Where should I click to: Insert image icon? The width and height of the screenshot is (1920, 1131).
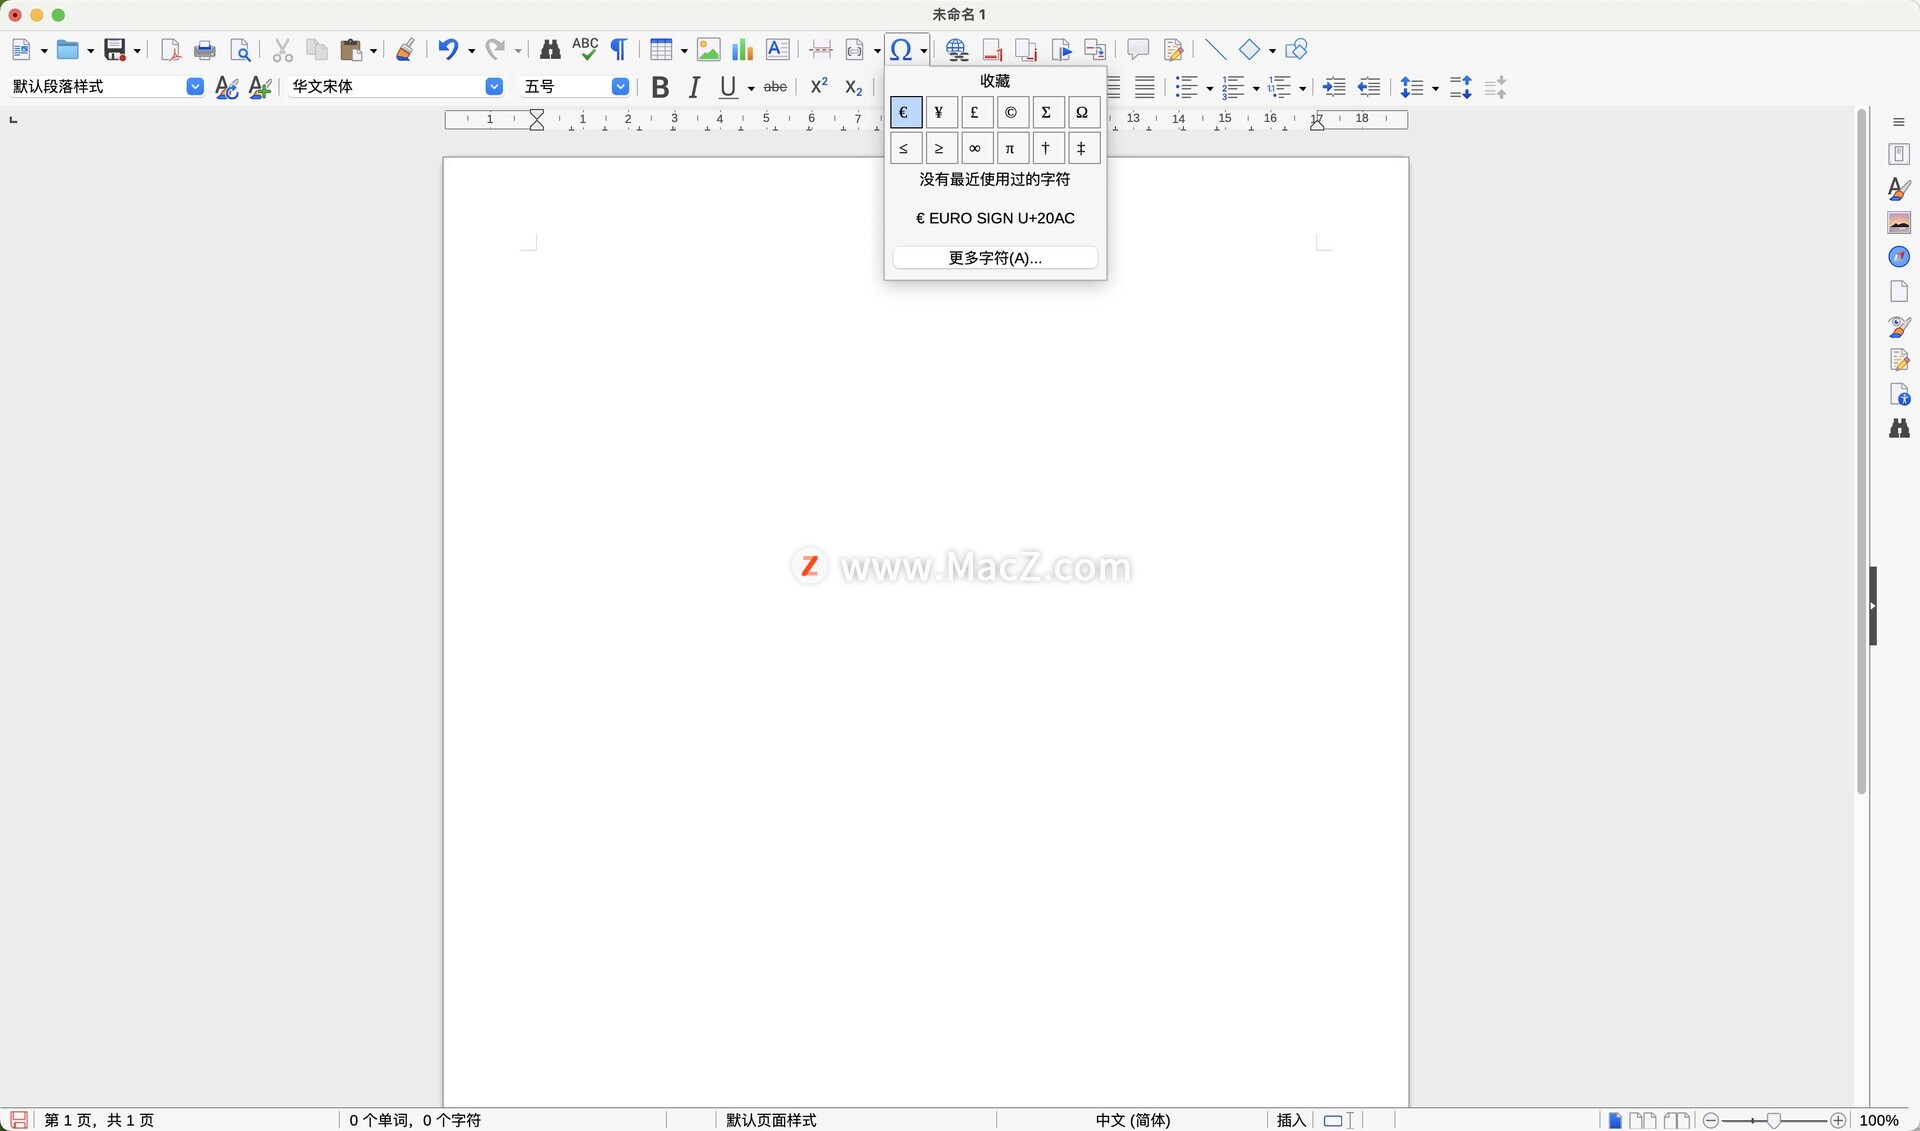coord(709,50)
